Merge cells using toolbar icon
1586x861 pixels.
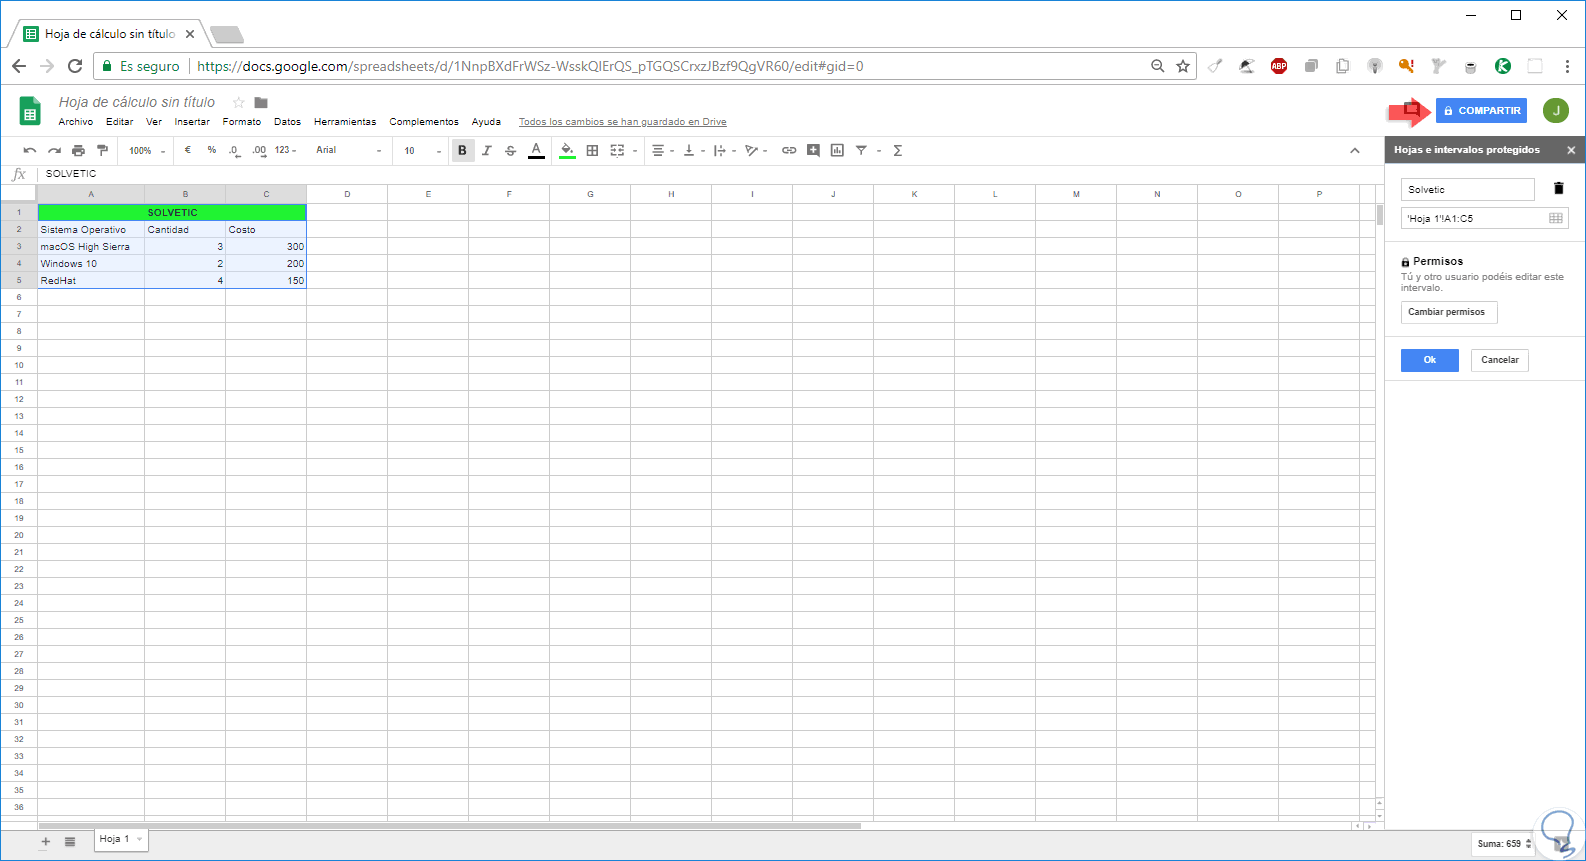pyautogui.click(x=617, y=151)
